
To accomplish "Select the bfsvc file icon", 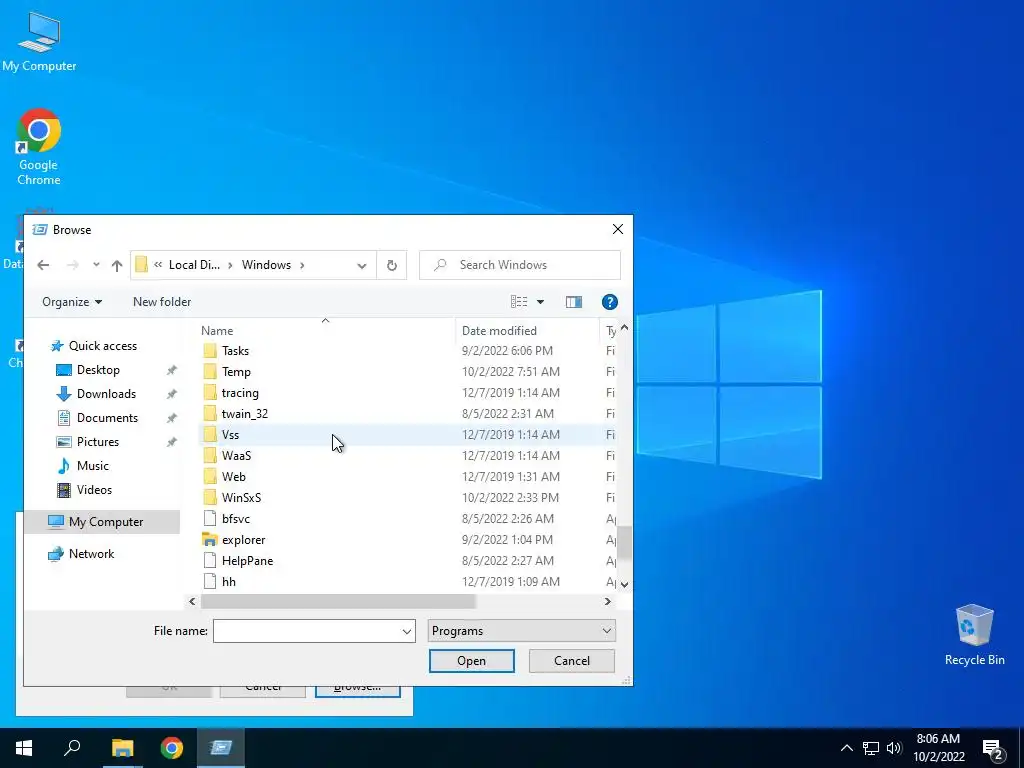I will [210, 519].
